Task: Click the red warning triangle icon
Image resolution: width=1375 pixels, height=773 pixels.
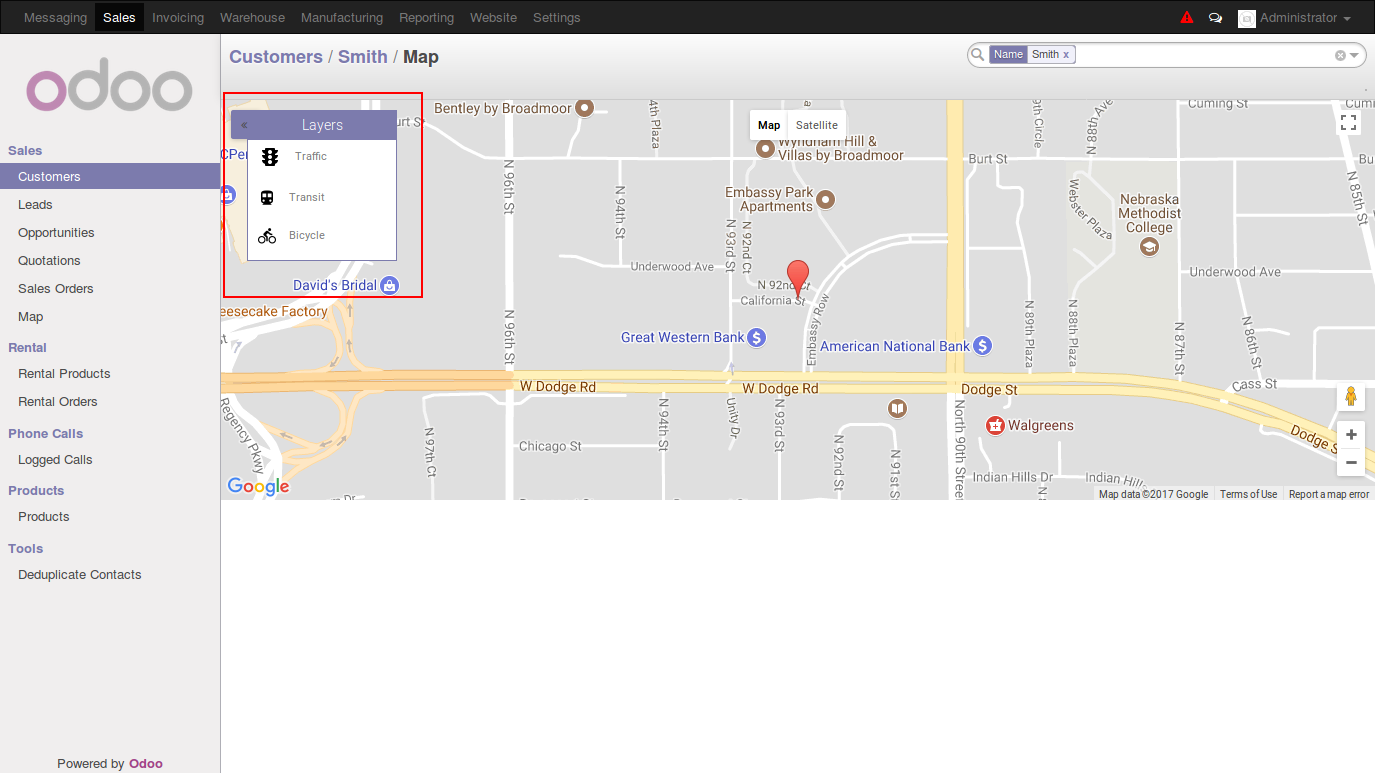Action: 1187,18
